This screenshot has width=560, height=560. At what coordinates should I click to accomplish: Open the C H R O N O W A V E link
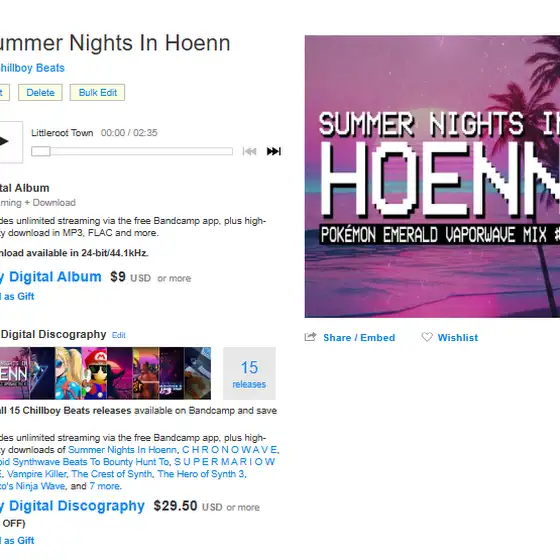tap(230, 450)
